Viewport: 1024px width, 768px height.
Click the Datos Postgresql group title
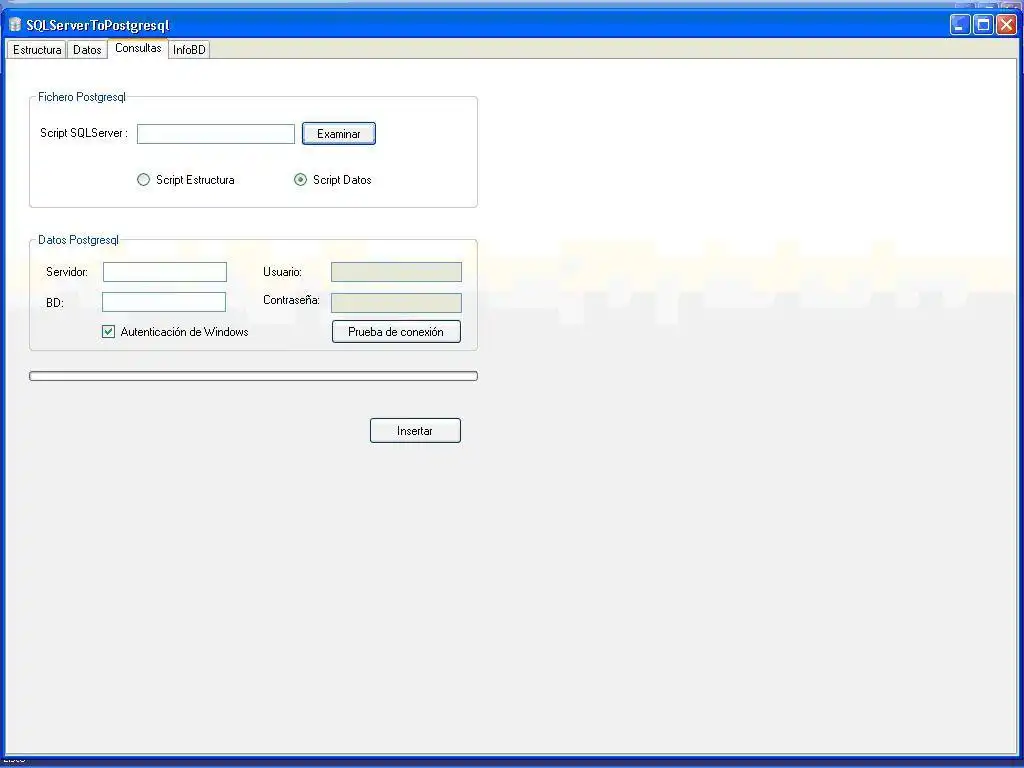point(78,240)
